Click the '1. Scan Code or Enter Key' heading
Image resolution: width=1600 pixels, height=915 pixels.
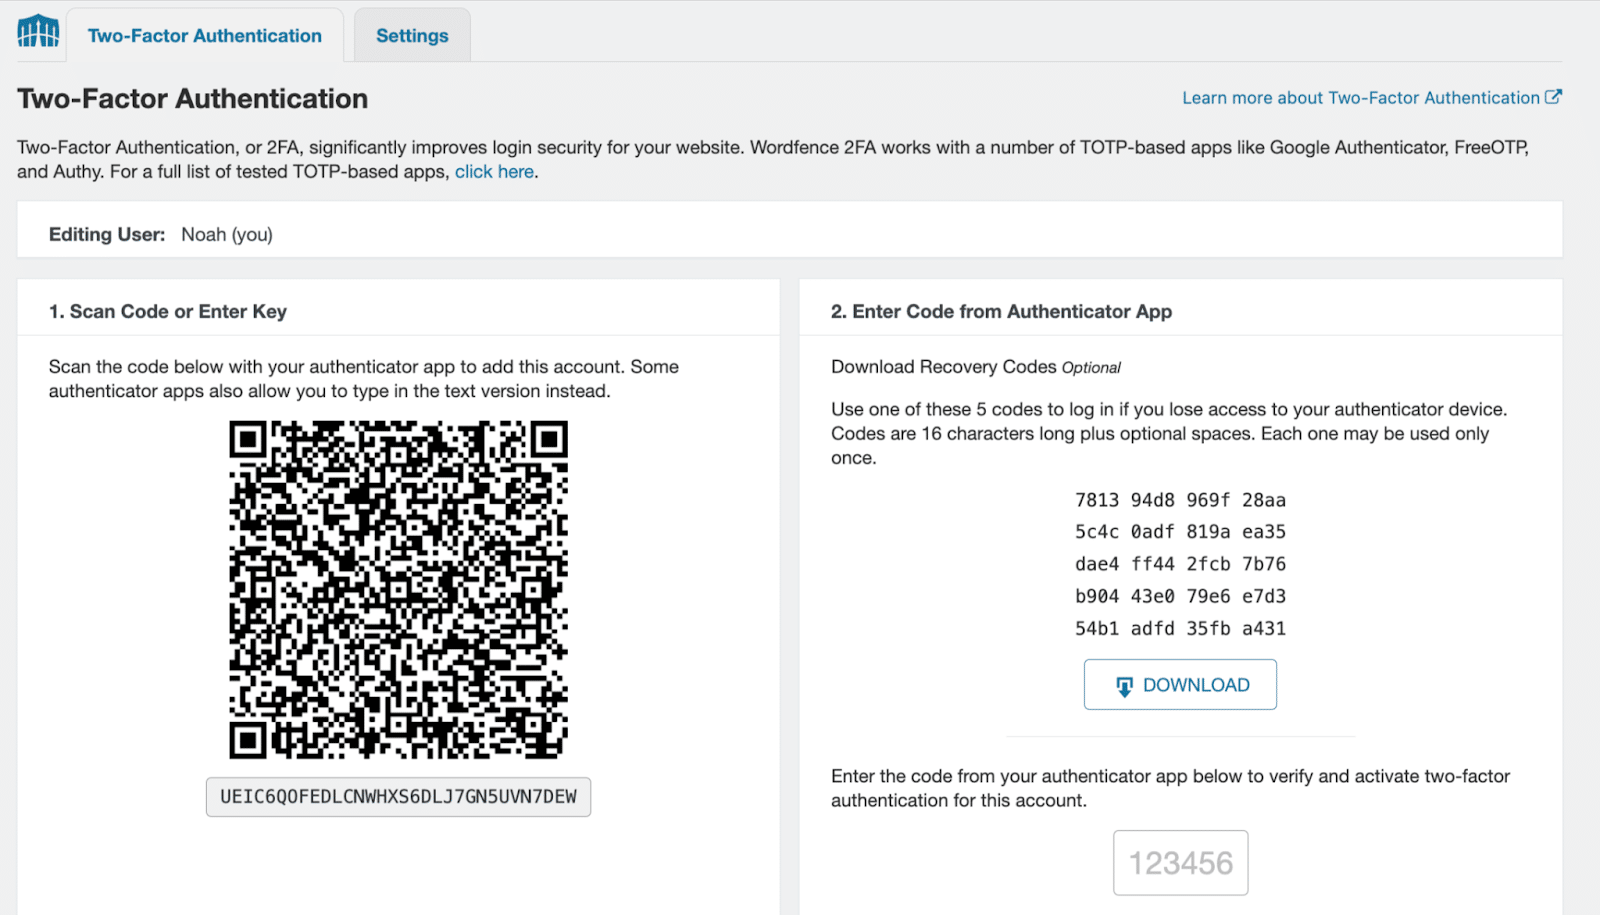(x=168, y=312)
